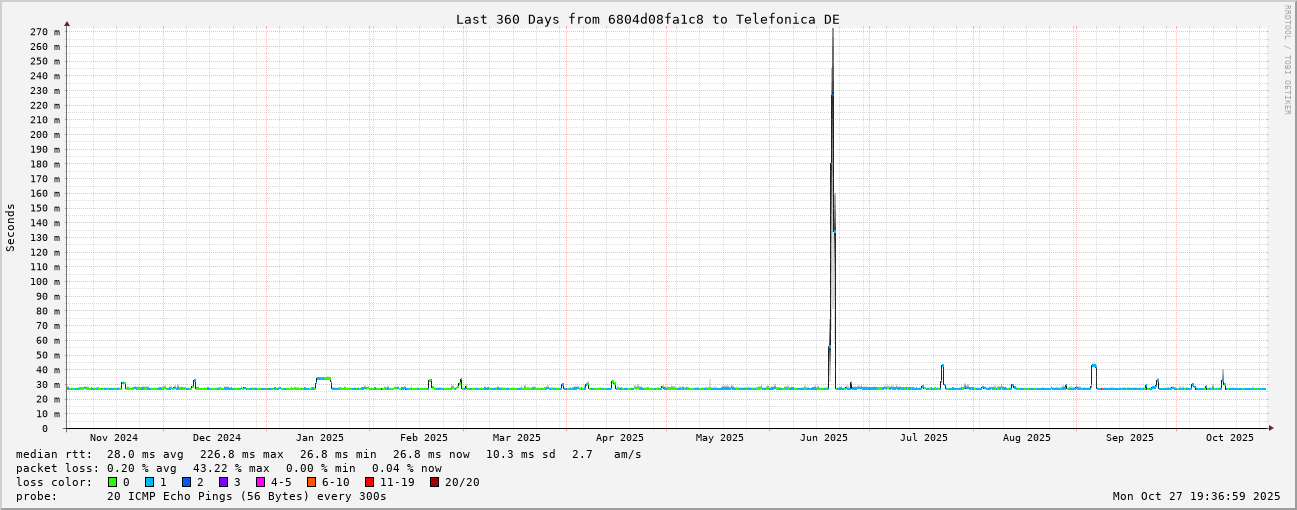The image size is (1297, 510).
Task: Select the red 11-19 loss swatch
Action: click(x=369, y=482)
